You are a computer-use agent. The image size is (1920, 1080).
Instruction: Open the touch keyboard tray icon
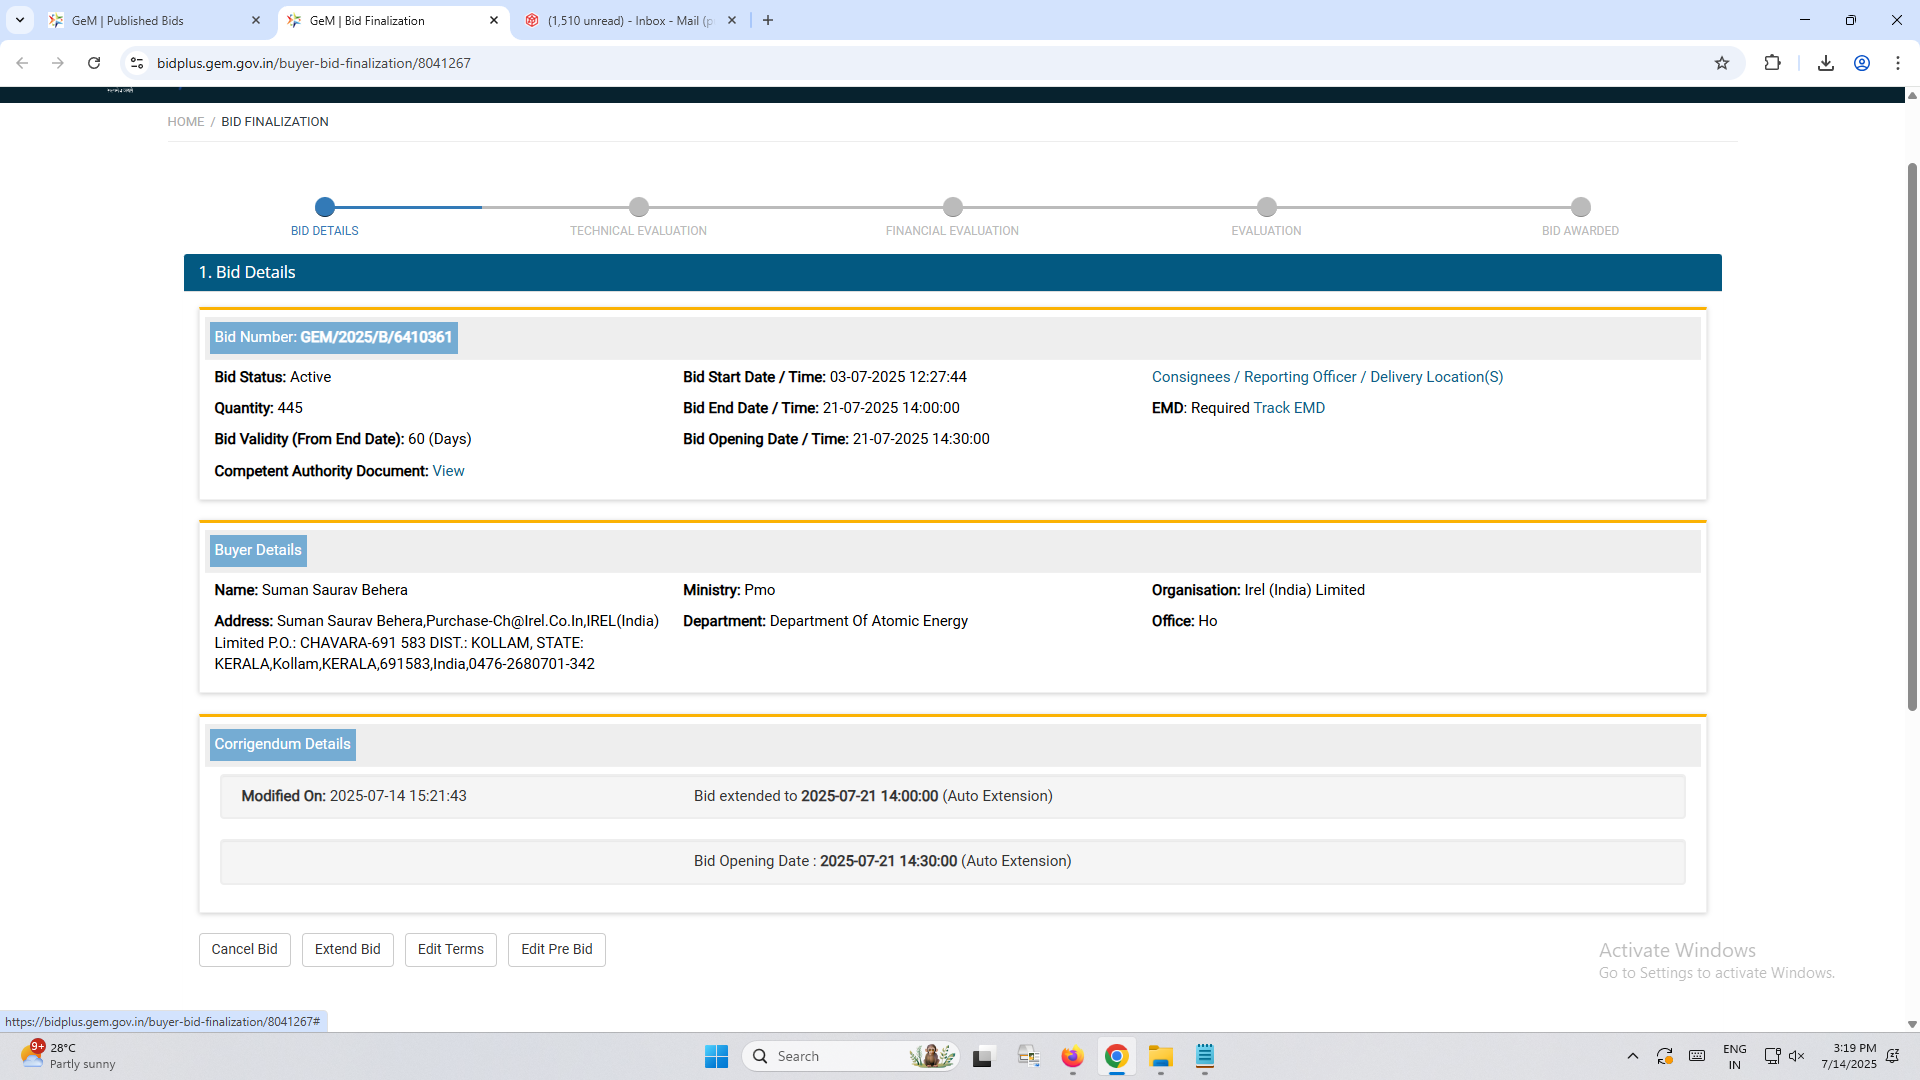1697,1056
